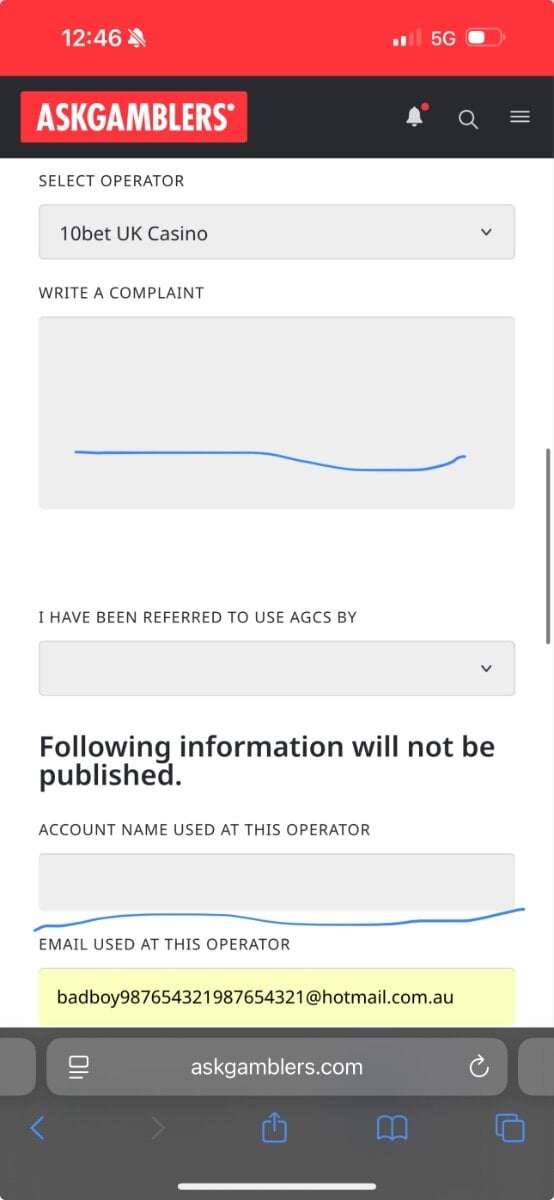Focus the Write a Complaint text area
The width and height of the screenshot is (554, 1200).
coord(277,412)
